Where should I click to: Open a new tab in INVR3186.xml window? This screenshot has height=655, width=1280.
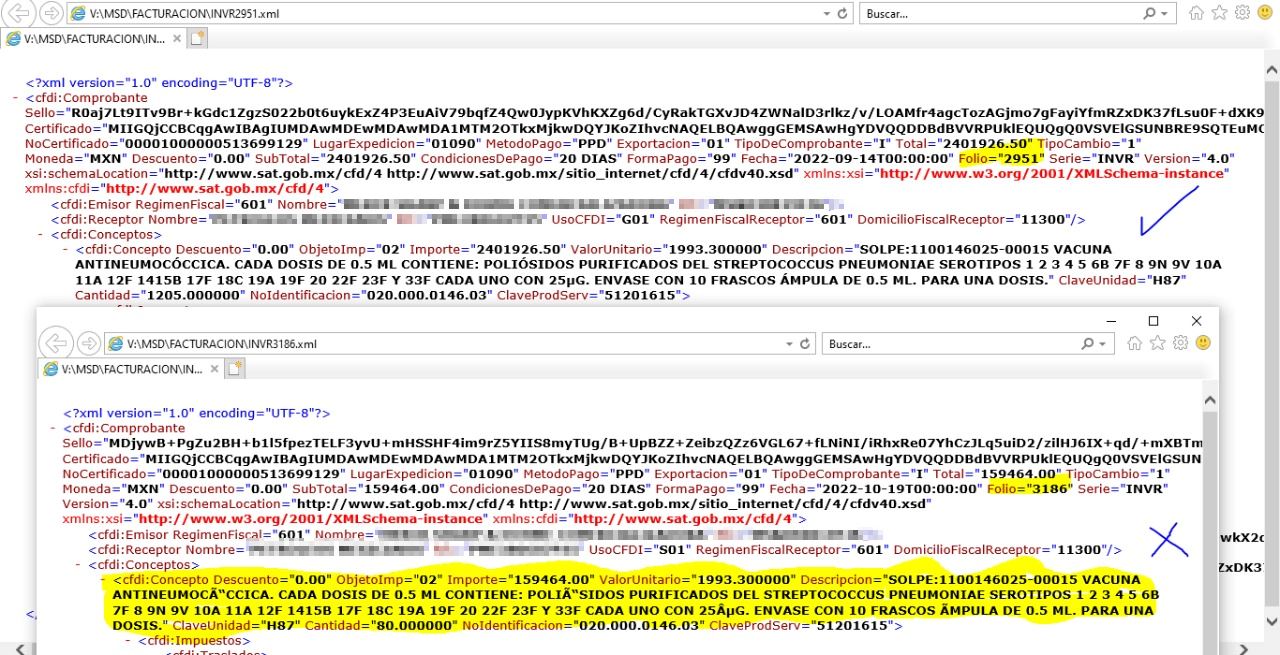235,369
